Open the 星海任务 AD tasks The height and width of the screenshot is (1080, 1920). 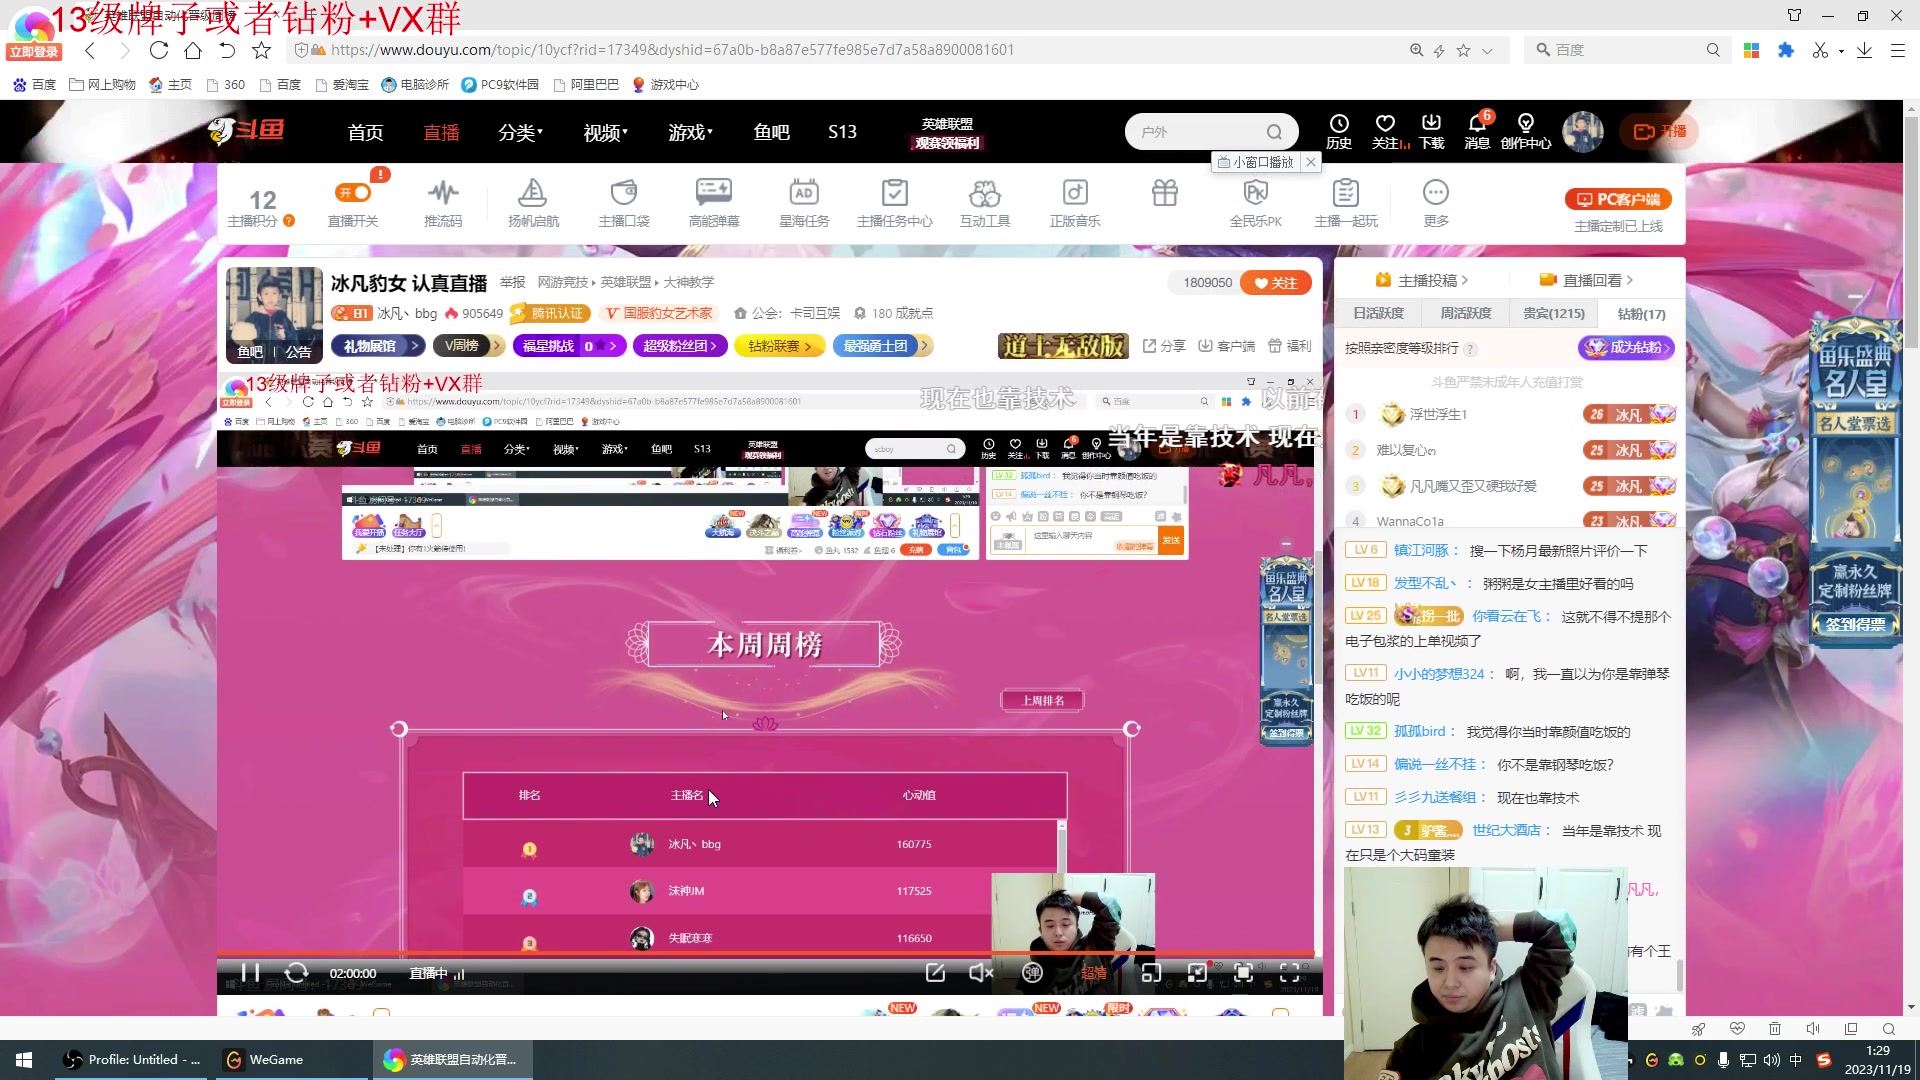804,203
